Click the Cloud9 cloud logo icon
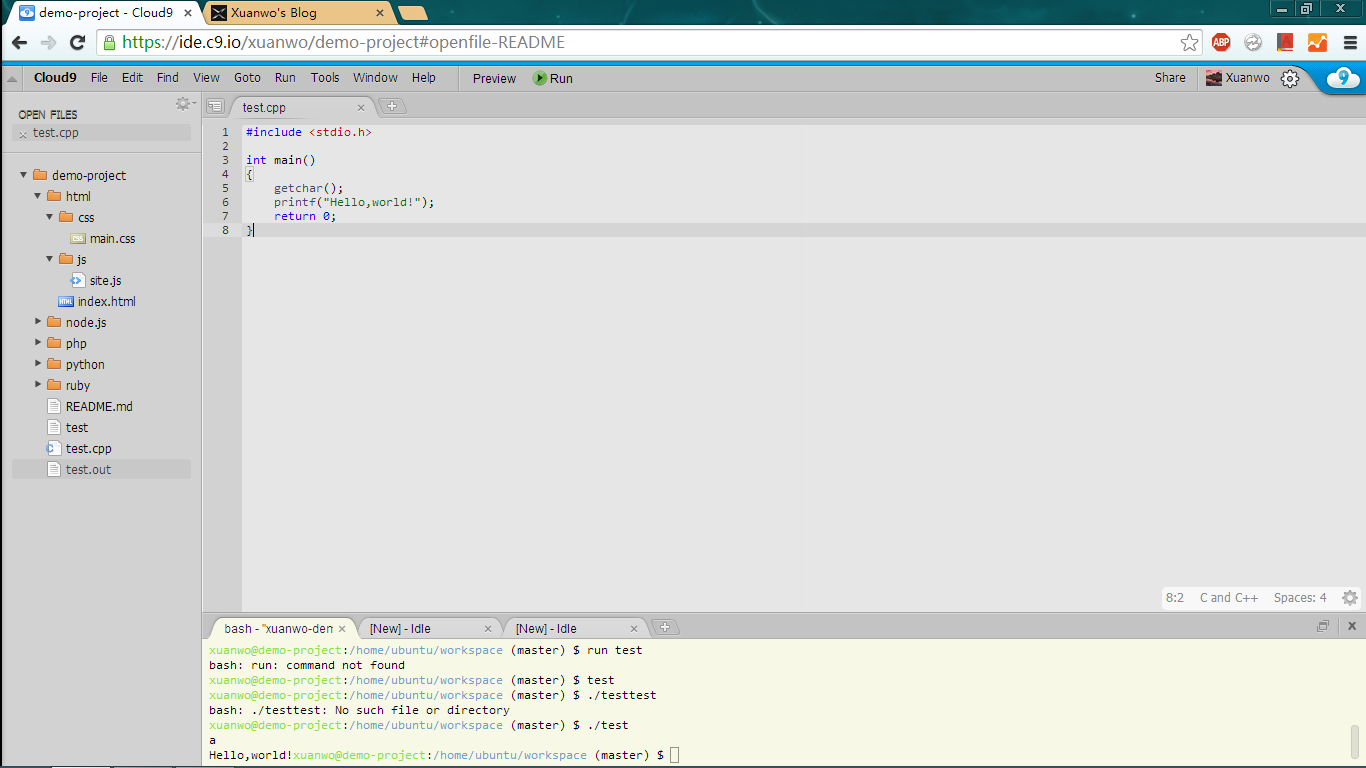The image size is (1366, 768). (x=1342, y=78)
